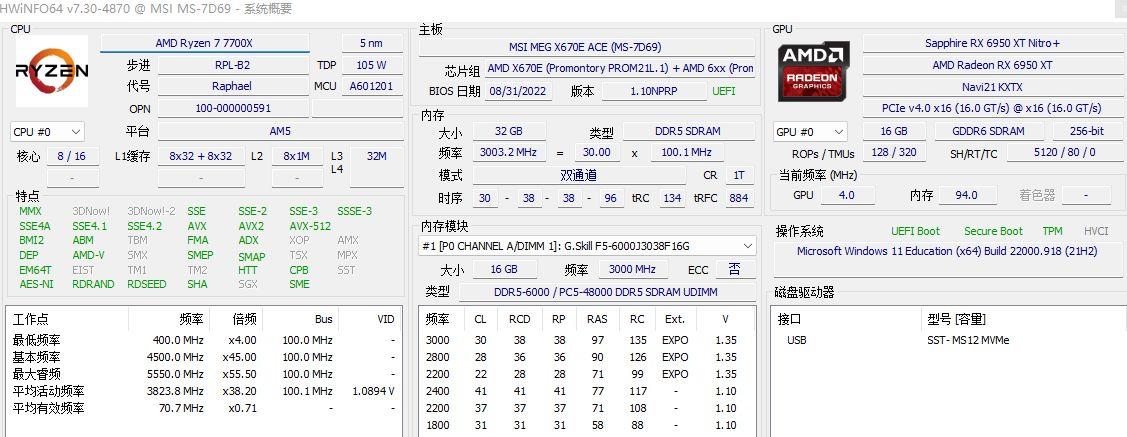1127x437 pixels.
Task: Click the AVX-512 feature indicator
Action: [x=310, y=226]
